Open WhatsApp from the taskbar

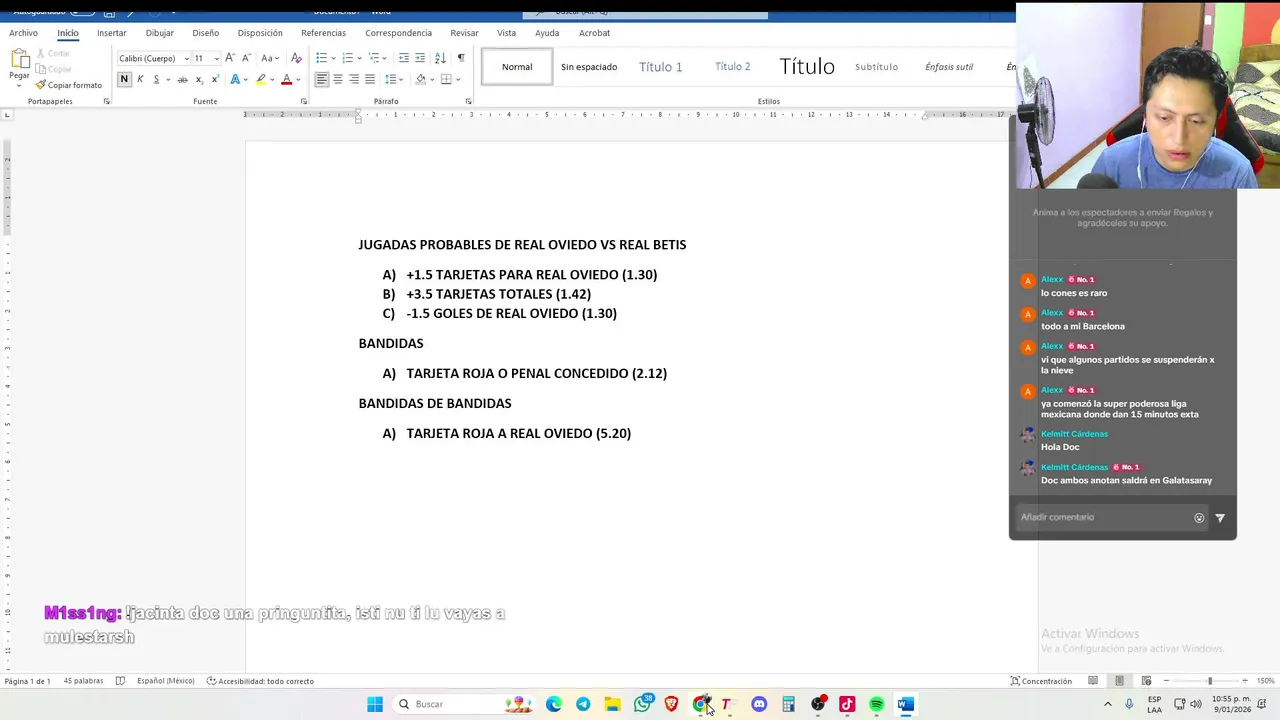click(x=643, y=704)
